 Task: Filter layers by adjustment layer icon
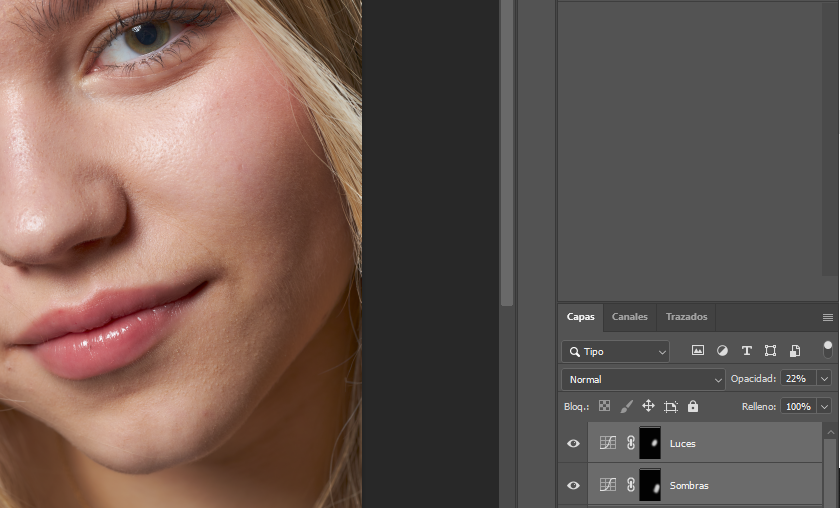tap(722, 351)
